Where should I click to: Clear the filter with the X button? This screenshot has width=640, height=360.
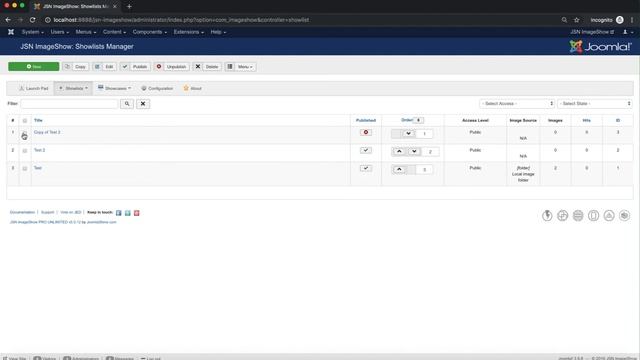[x=143, y=104]
